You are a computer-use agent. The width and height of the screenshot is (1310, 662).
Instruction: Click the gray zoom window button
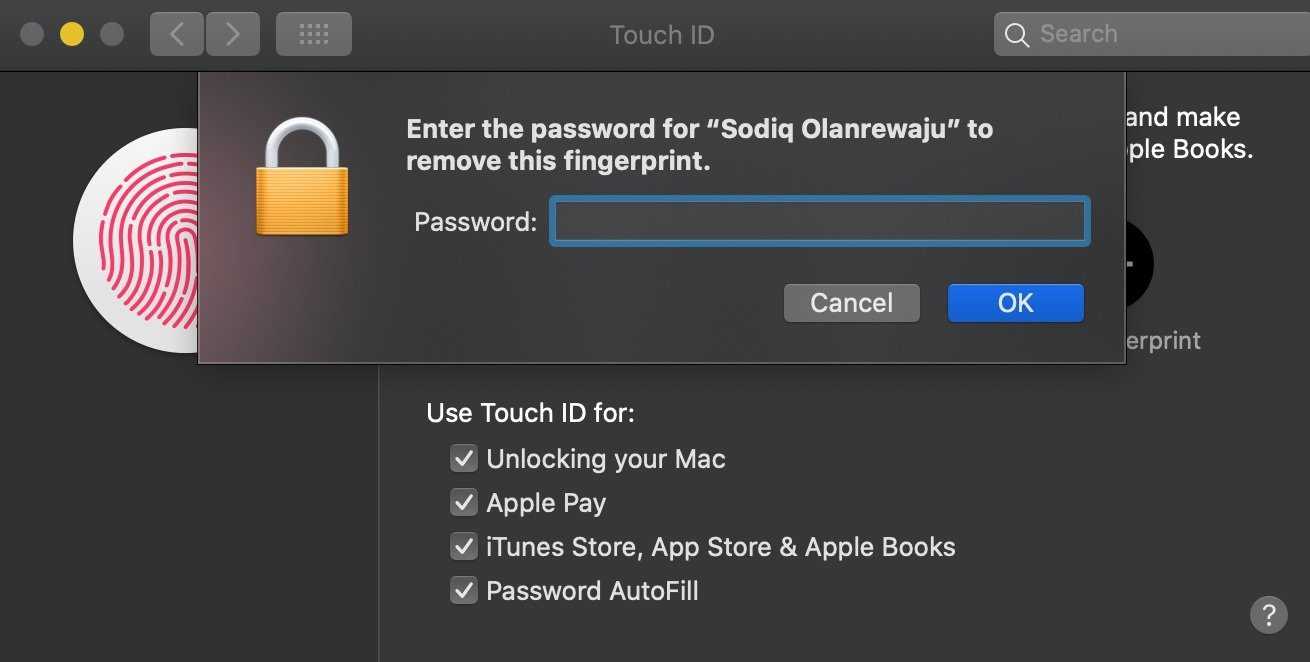[112, 35]
